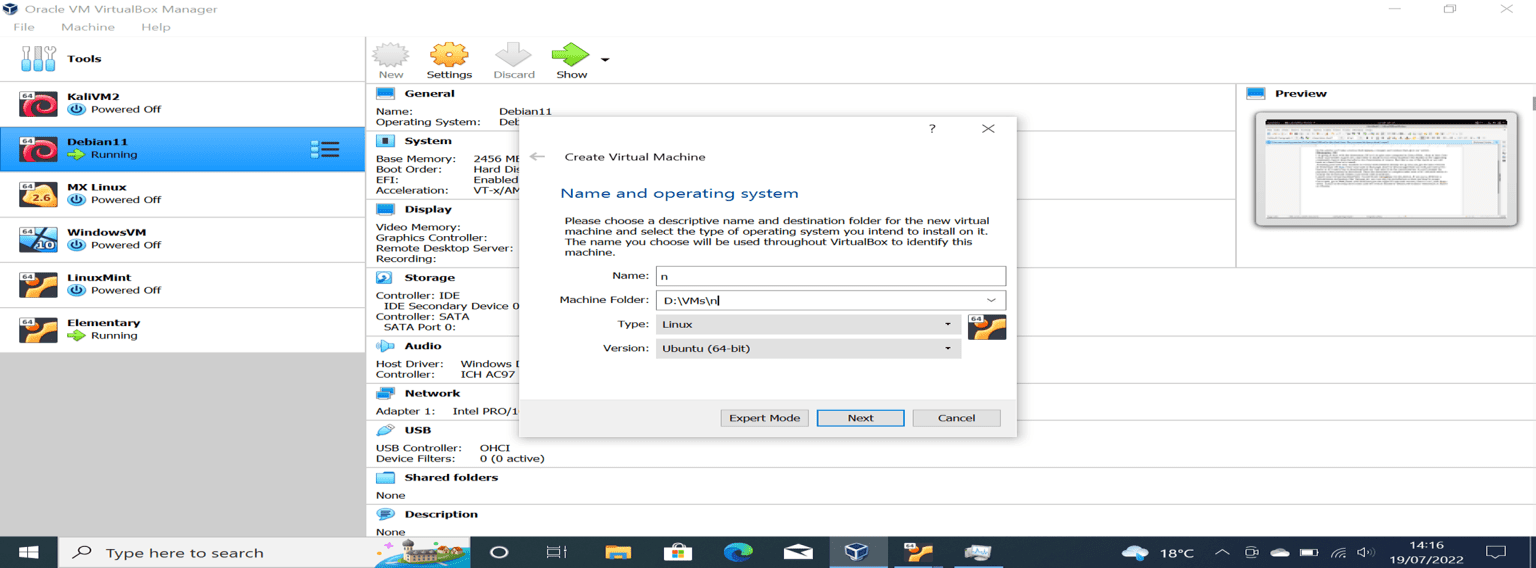Image resolution: width=1536 pixels, height=568 pixels.
Task: Open the Debian11 list menu icon
Action: click(325, 149)
